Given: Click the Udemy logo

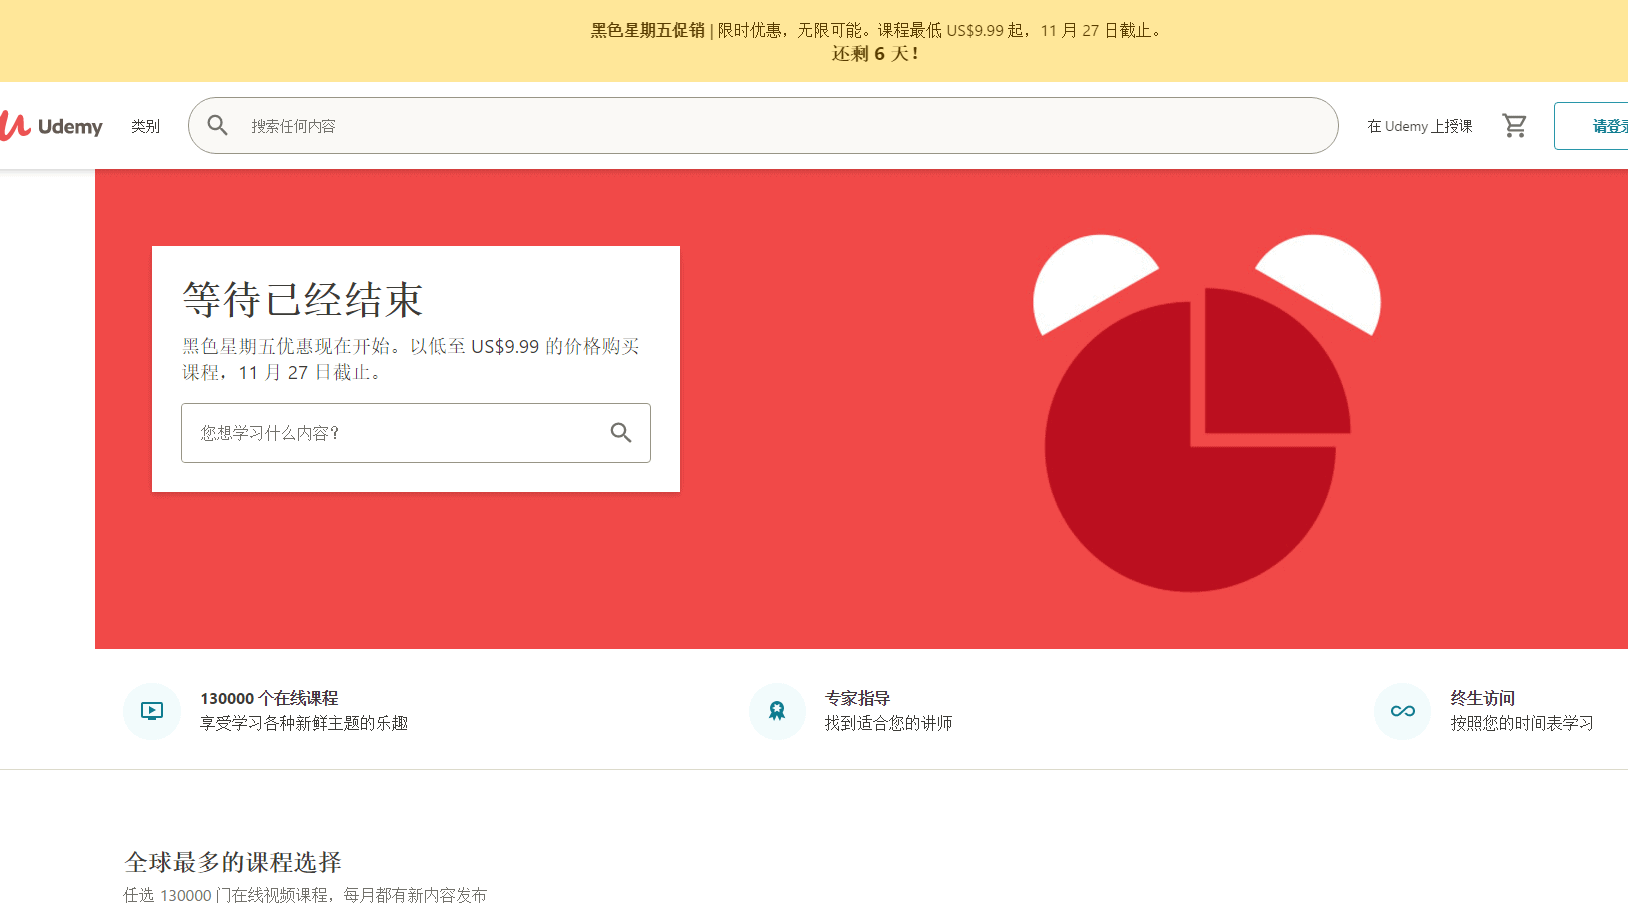Looking at the screenshot, I should pyautogui.click(x=51, y=126).
